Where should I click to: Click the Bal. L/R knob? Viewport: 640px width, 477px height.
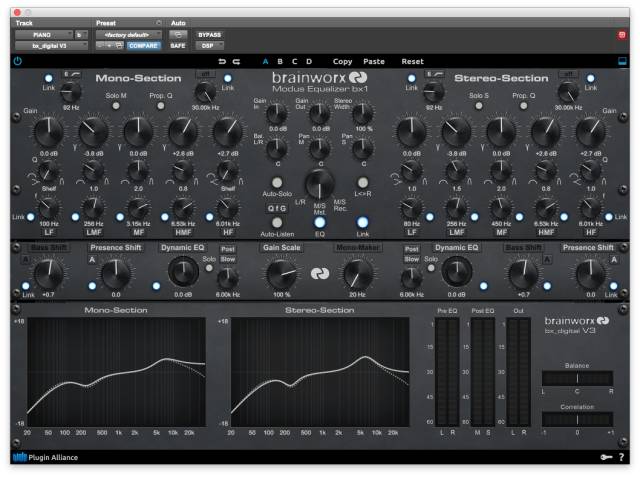point(277,149)
